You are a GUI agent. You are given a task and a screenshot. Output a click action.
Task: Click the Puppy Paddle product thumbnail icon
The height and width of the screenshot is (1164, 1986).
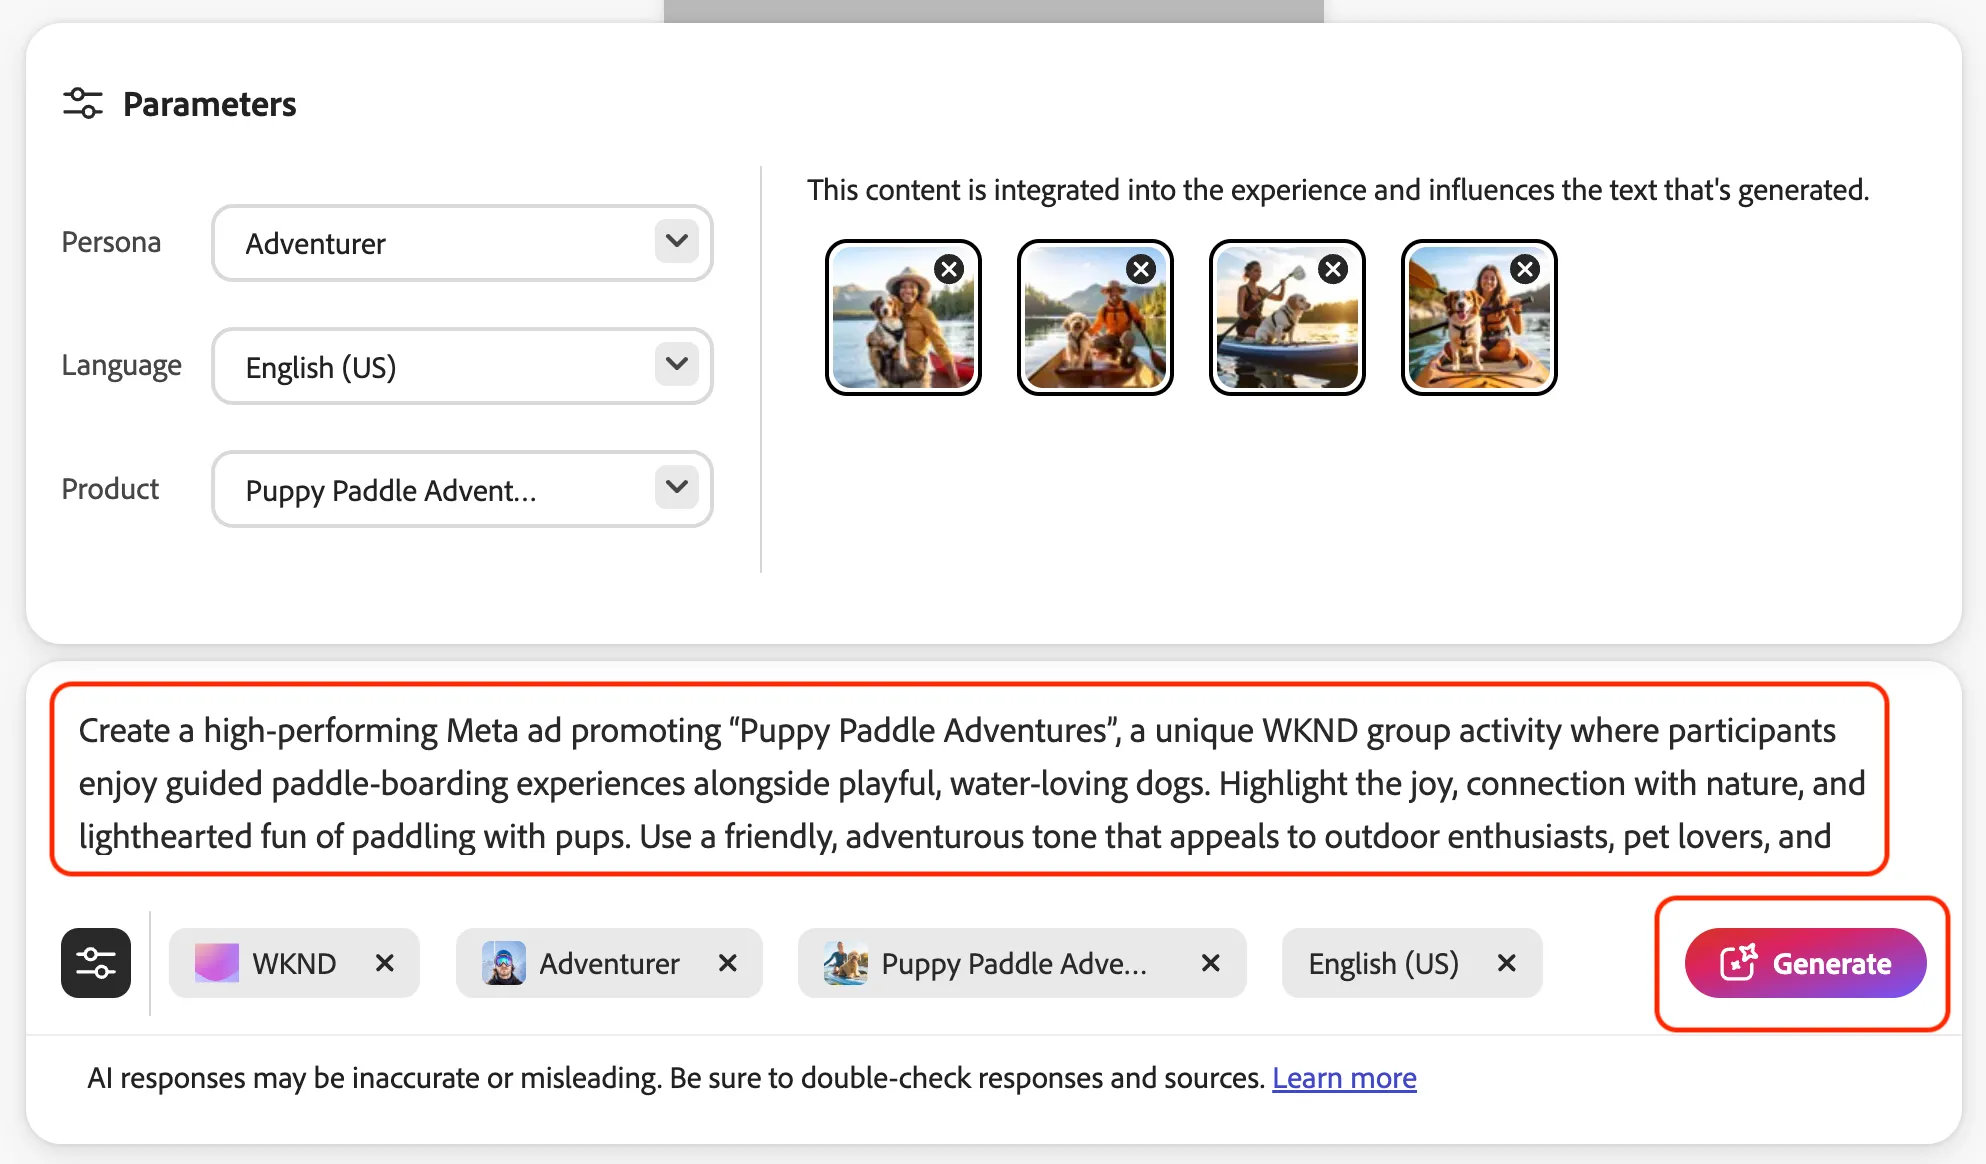[846, 963]
